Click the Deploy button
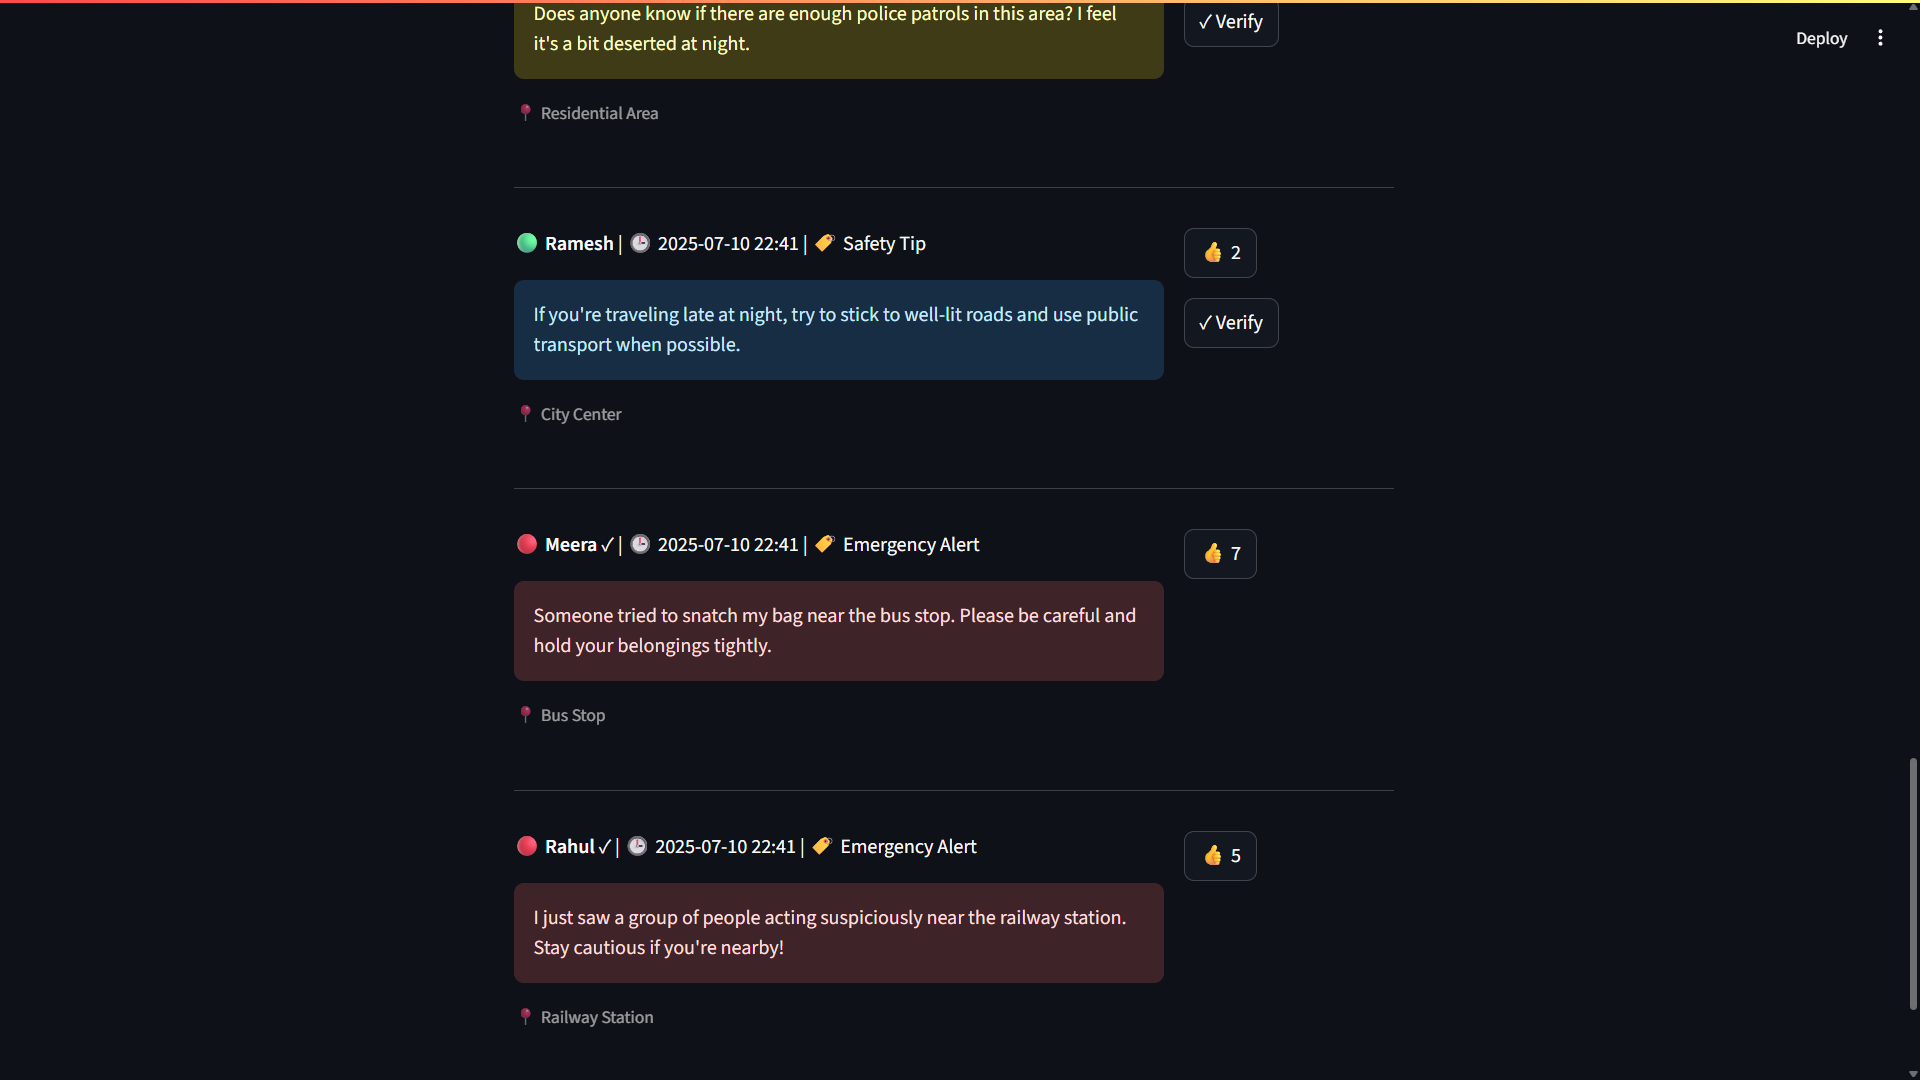The width and height of the screenshot is (1920, 1080). [1821, 38]
